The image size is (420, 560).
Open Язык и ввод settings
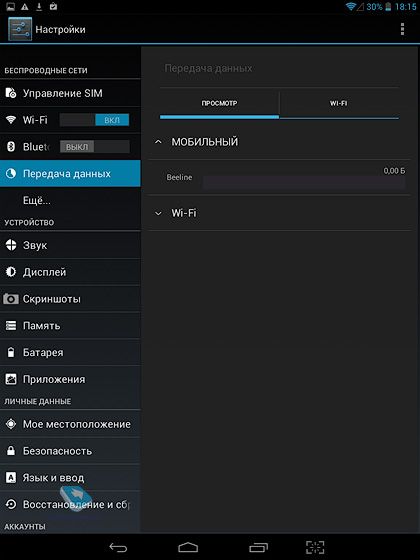70,478
